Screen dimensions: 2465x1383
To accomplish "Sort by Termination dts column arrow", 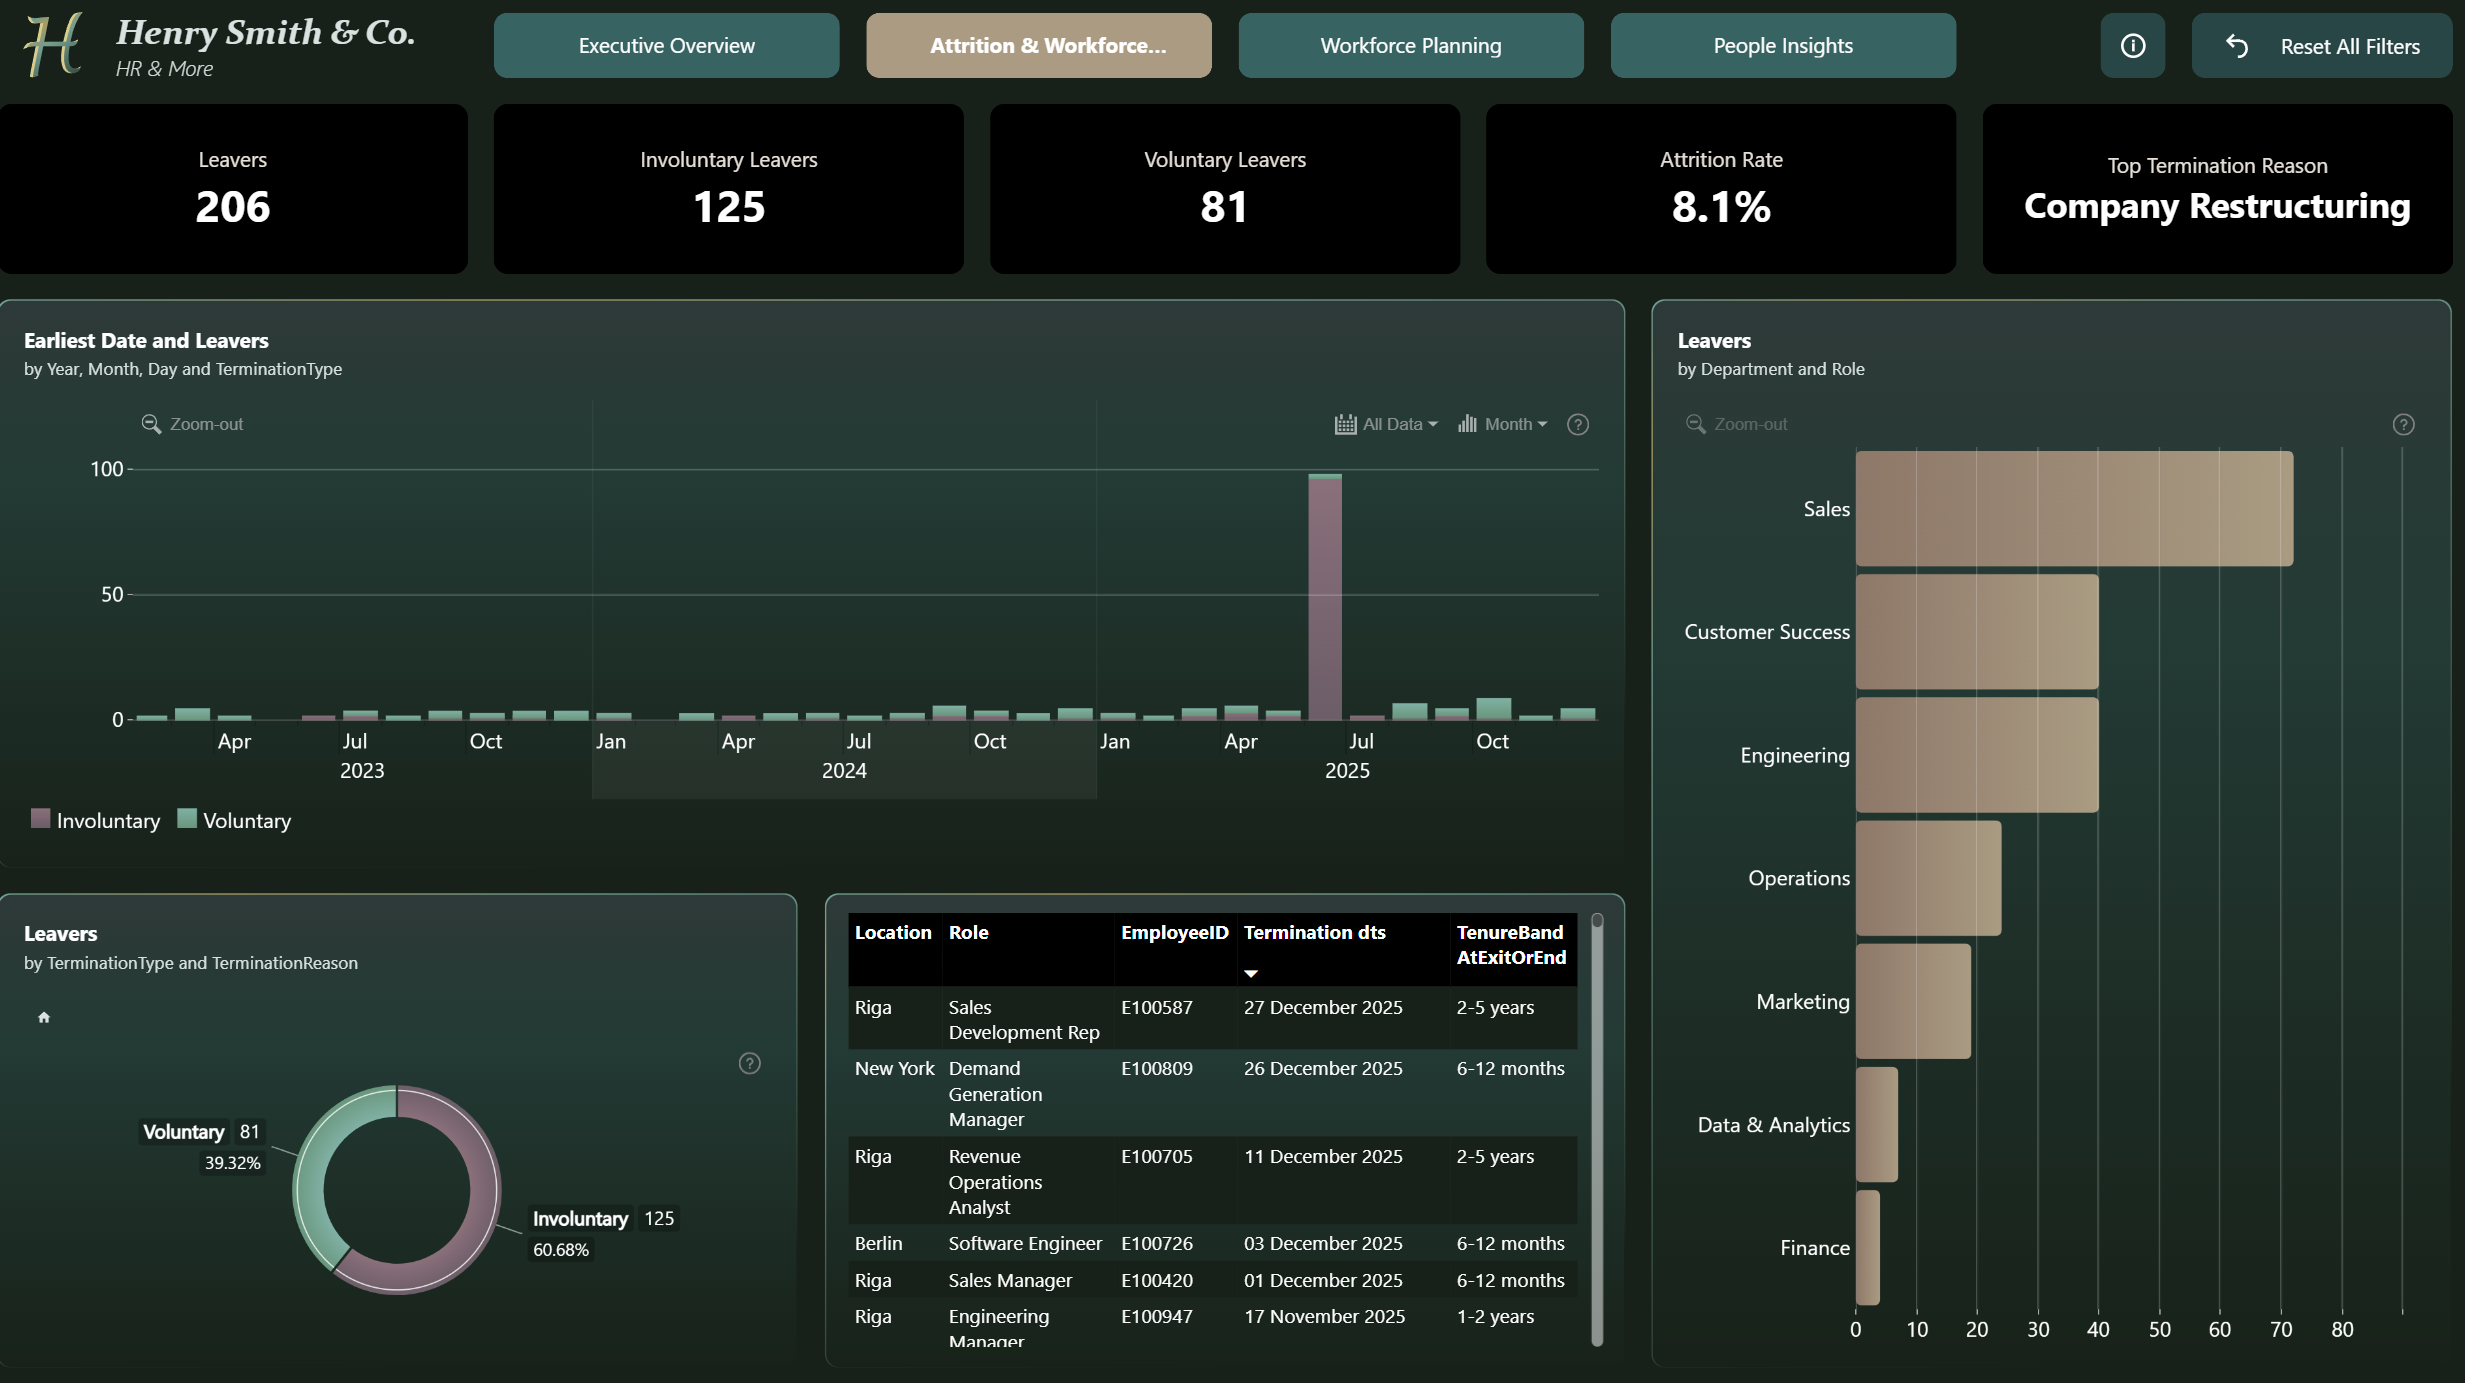I will [x=1250, y=973].
